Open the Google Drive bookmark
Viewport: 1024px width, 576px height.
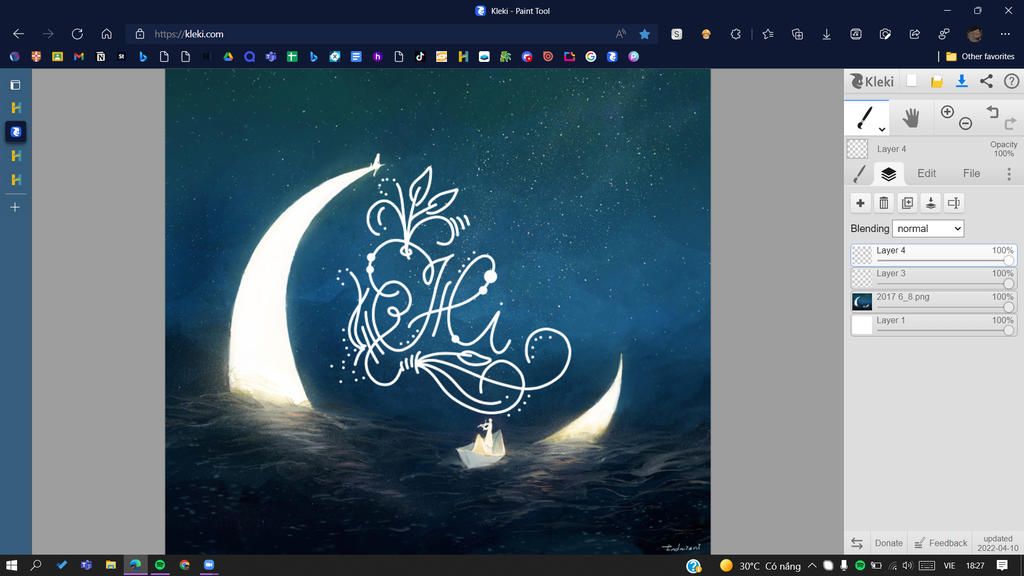[228, 57]
